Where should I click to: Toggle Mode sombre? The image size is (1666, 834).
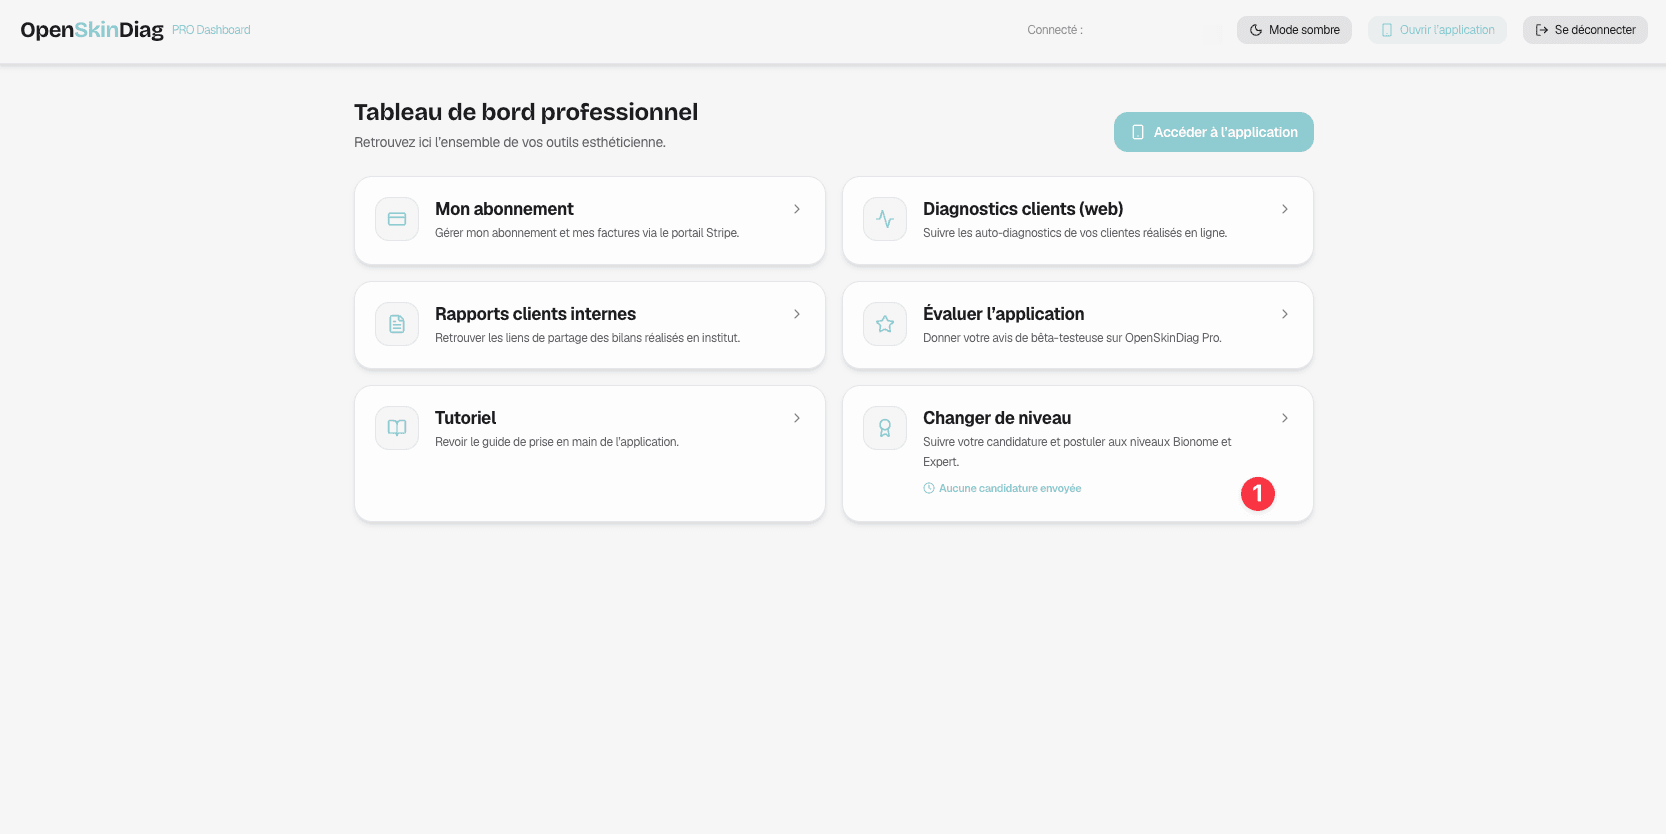[x=1294, y=30]
